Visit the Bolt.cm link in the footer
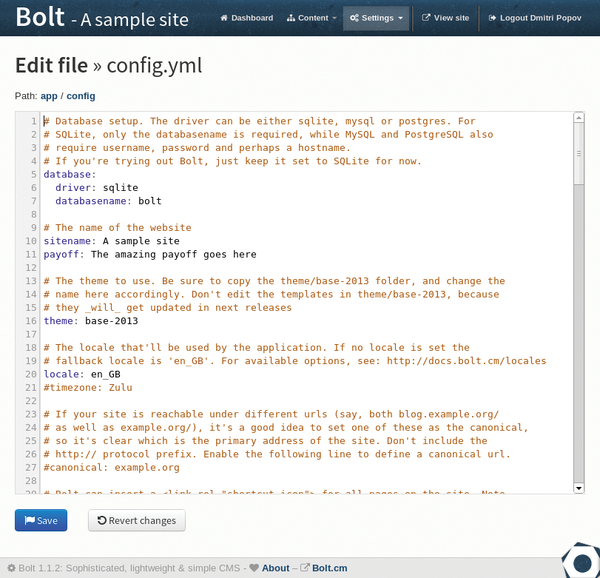This screenshot has width=600, height=578. pos(329,567)
